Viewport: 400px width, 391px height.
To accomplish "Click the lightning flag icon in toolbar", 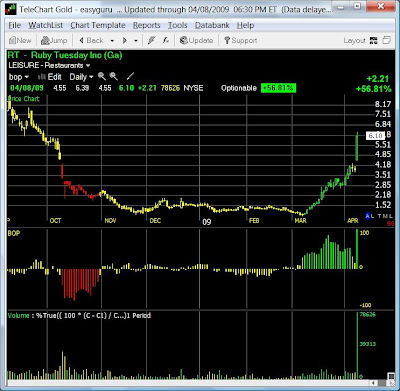I will [x=151, y=41].
